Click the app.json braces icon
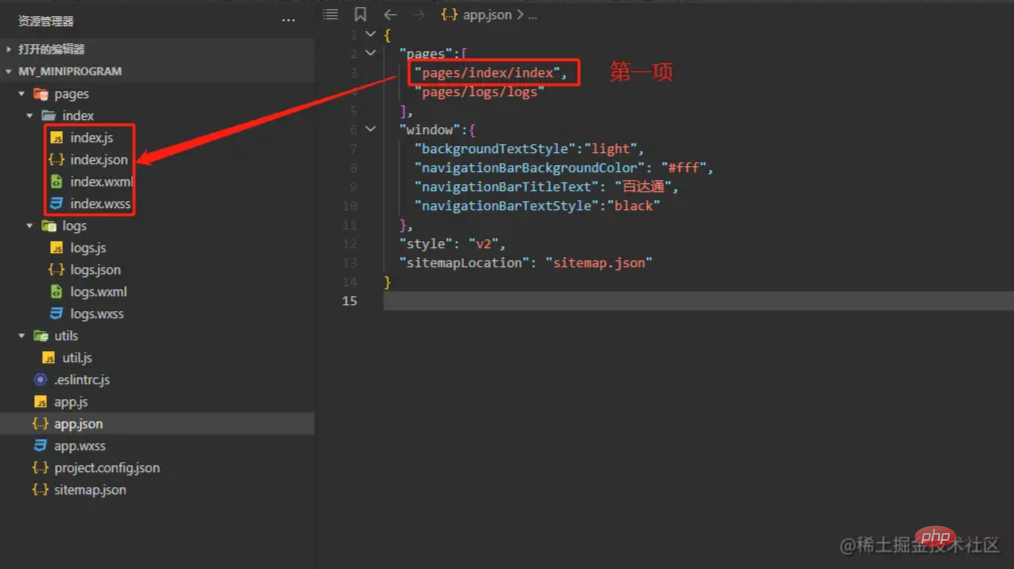 (x=40, y=424)
